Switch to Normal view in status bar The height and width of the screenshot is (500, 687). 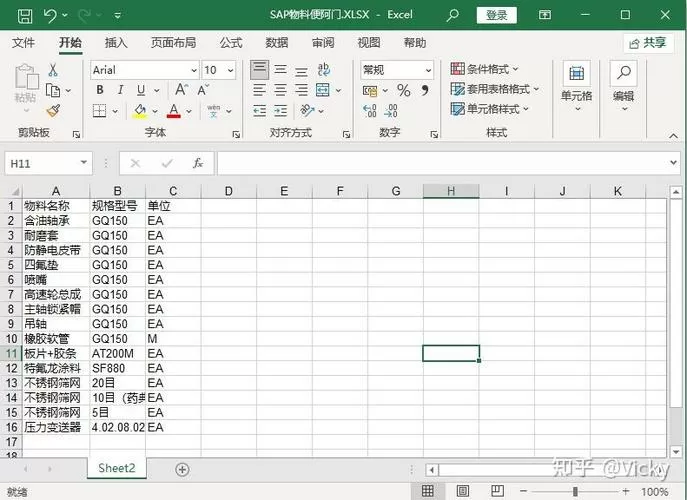point(428,491)
